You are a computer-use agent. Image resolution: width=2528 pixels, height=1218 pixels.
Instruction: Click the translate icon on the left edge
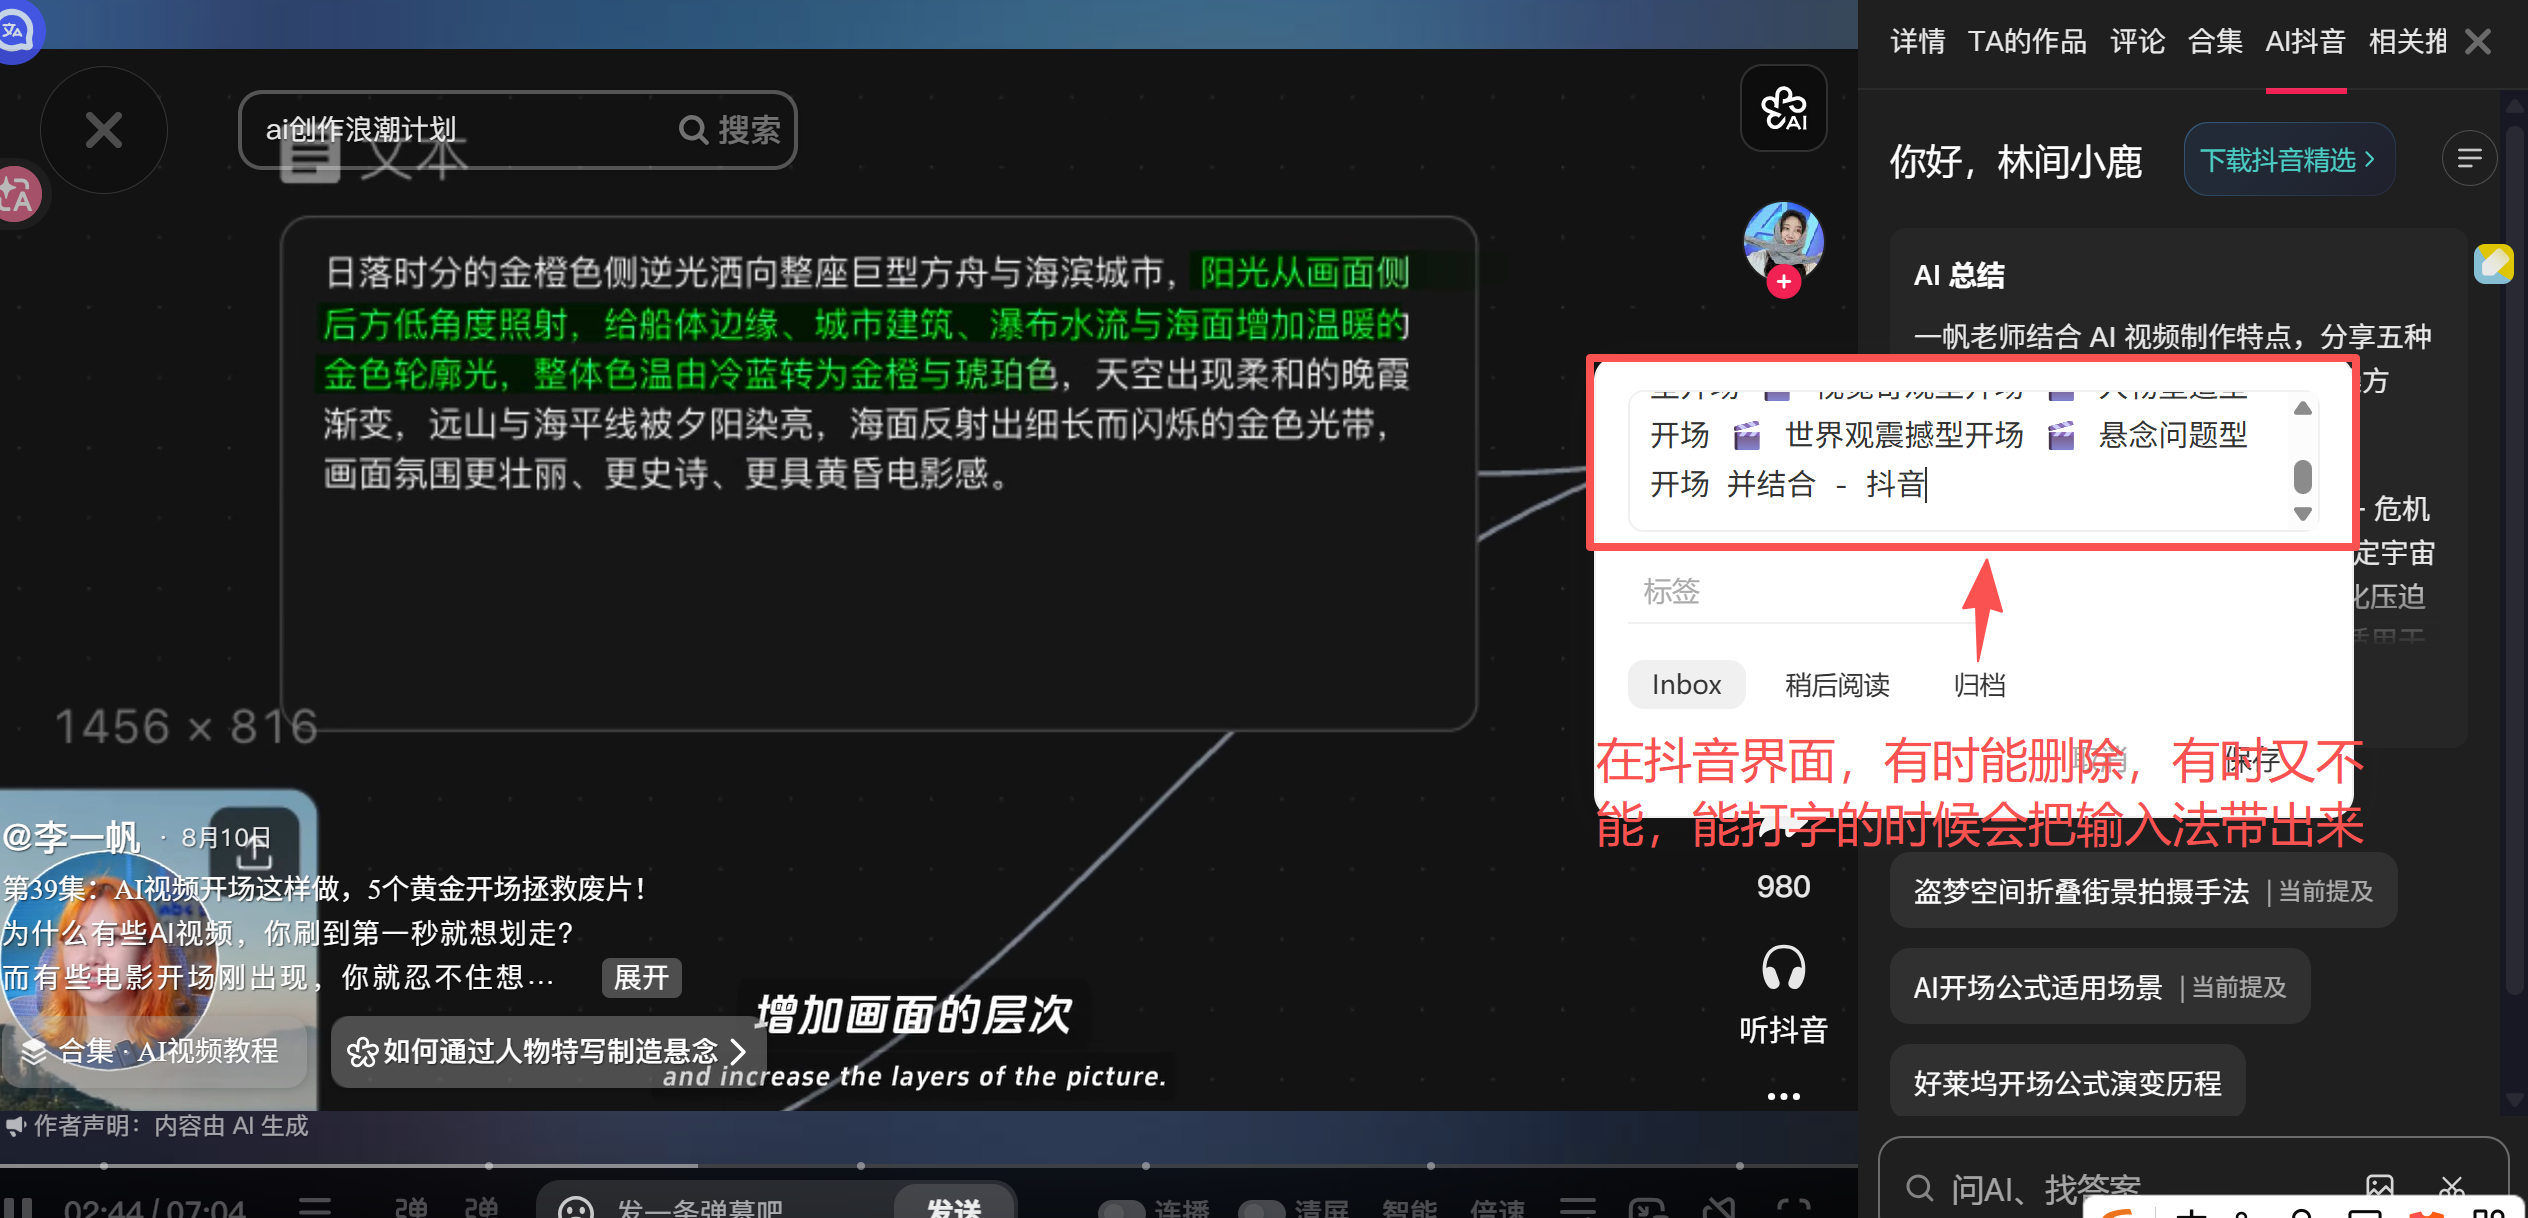click(x=18, y=194)
